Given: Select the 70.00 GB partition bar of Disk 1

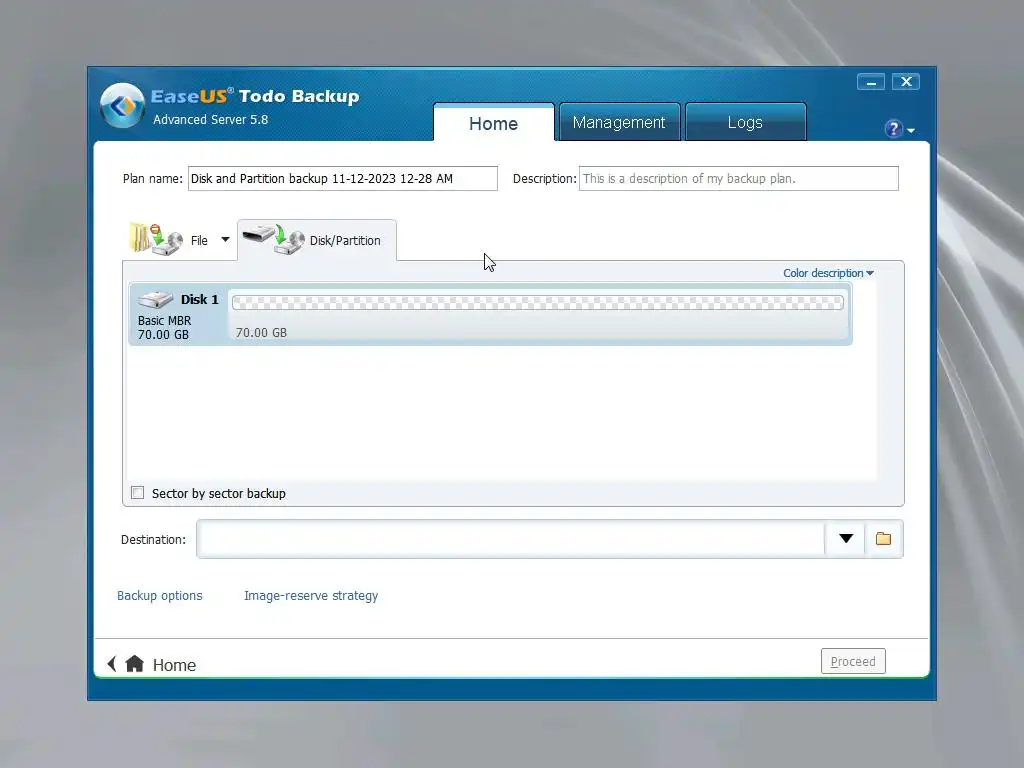Looking at the screenshot, I should (537, 302).
